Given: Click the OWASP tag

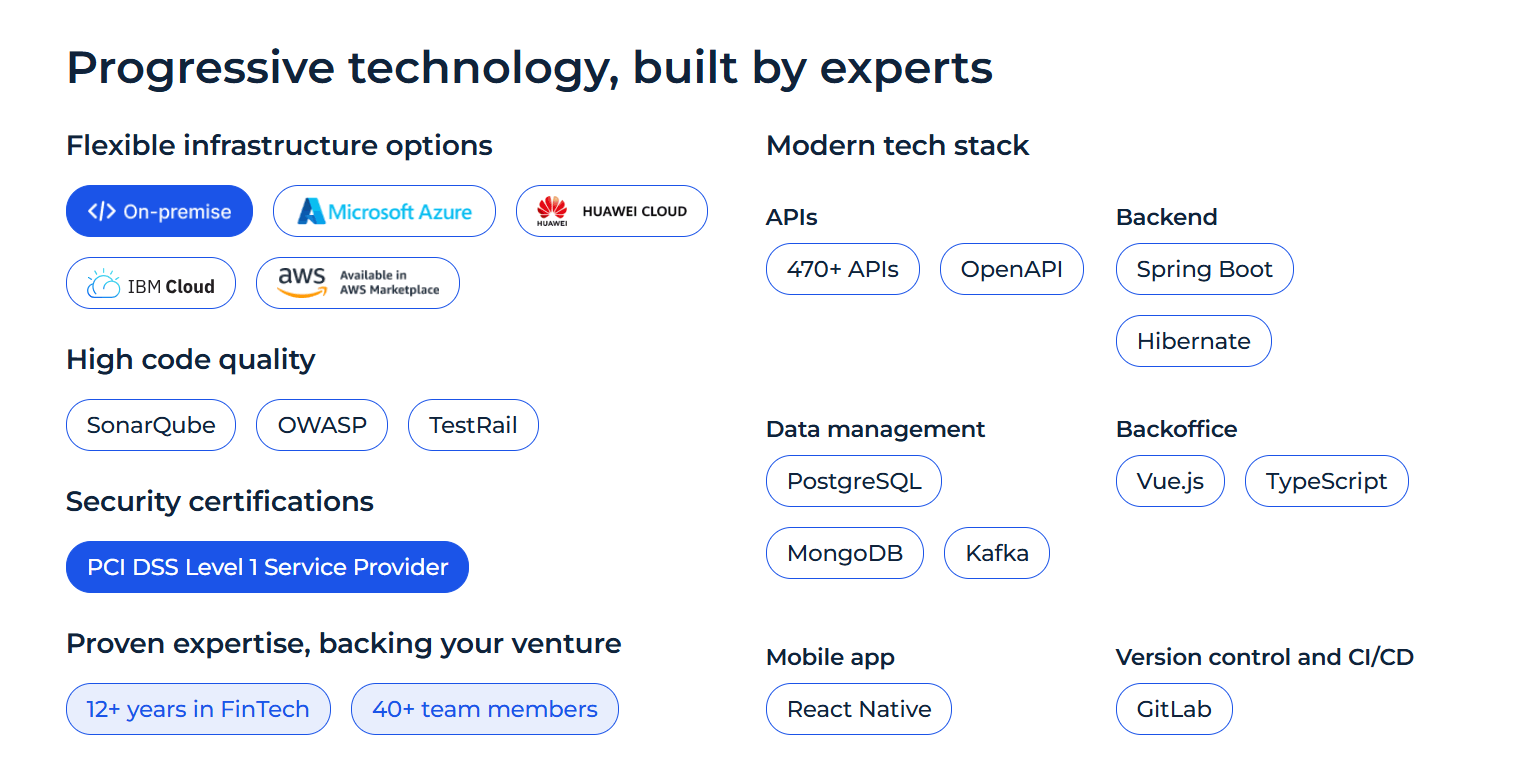Looking at the screenshot, I should pyautogui.click(x=322, y=425).
